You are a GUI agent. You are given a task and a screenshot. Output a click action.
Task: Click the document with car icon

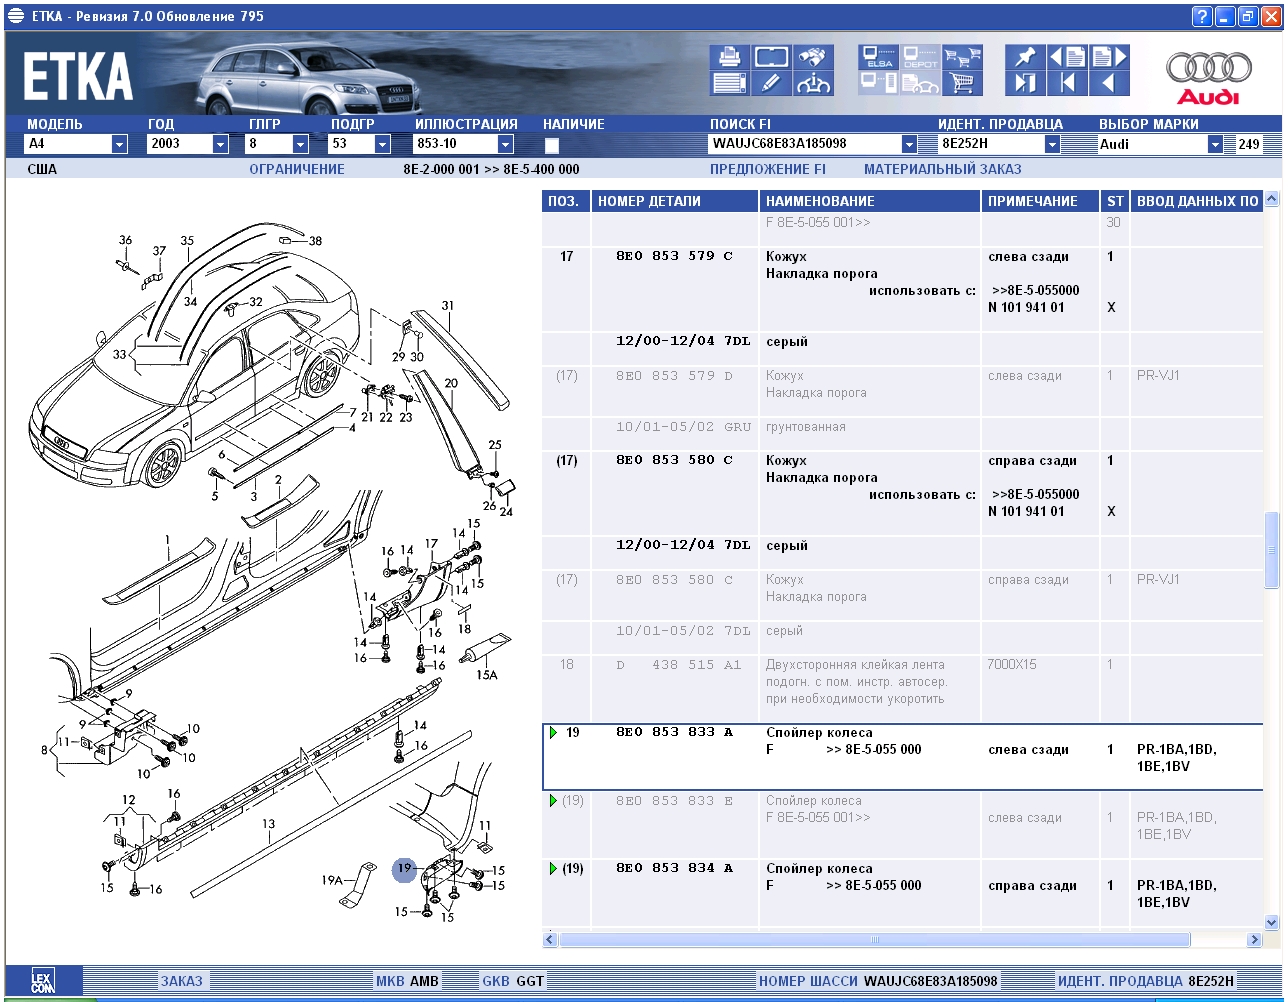[920, 83]
